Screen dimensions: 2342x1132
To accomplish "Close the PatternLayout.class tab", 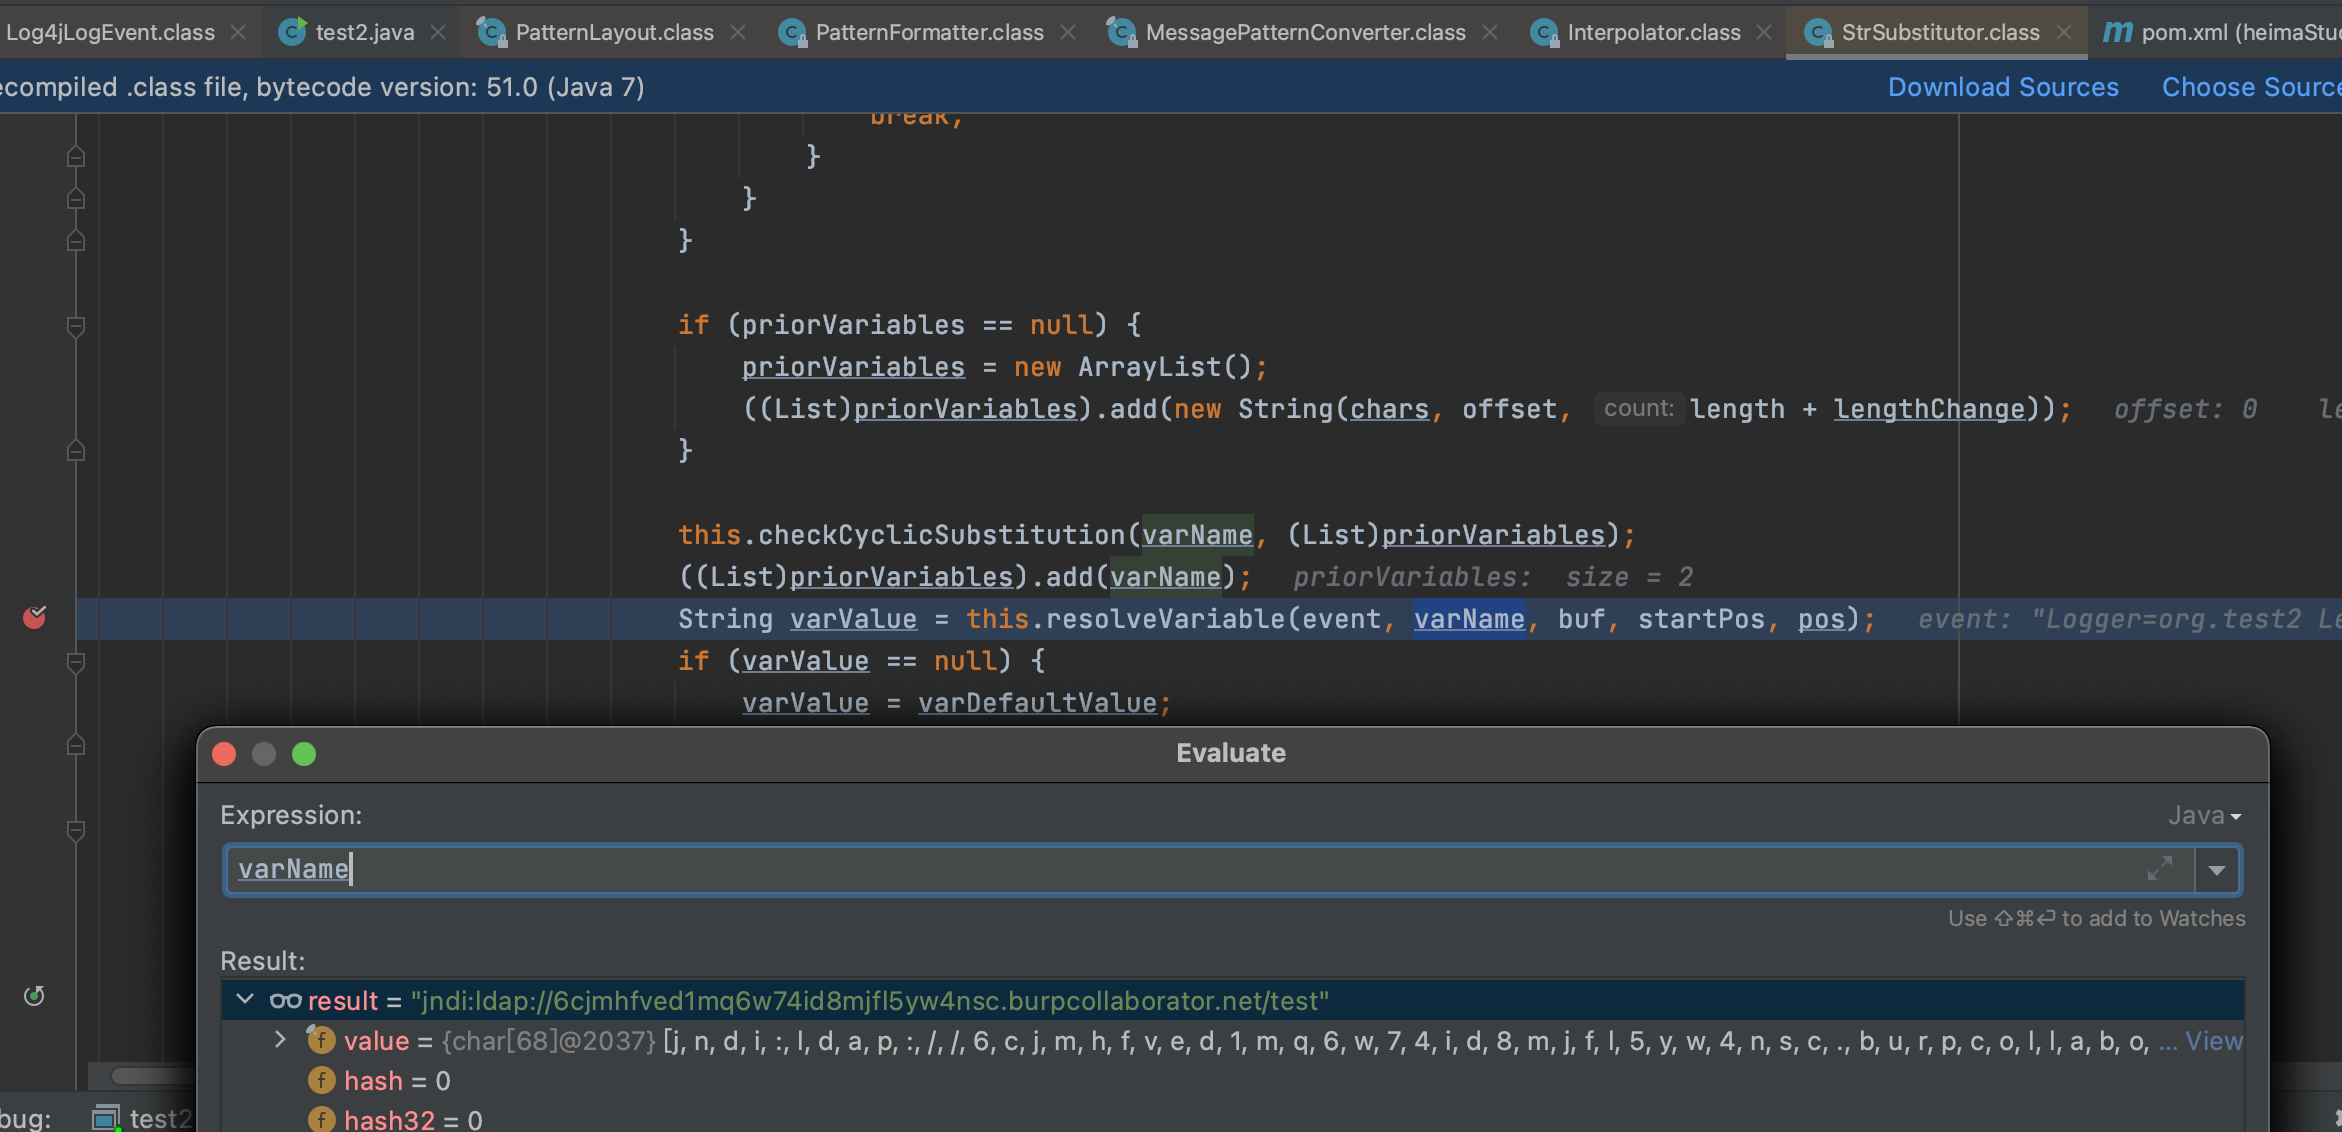I will [x=738, y=32].
